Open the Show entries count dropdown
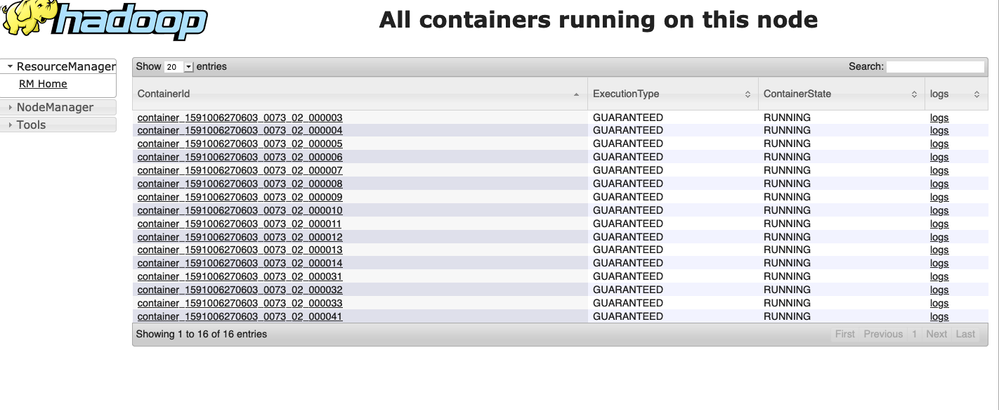Image resolution: width=999 pixels, height=410 pixels. click(x=178, y=67)
